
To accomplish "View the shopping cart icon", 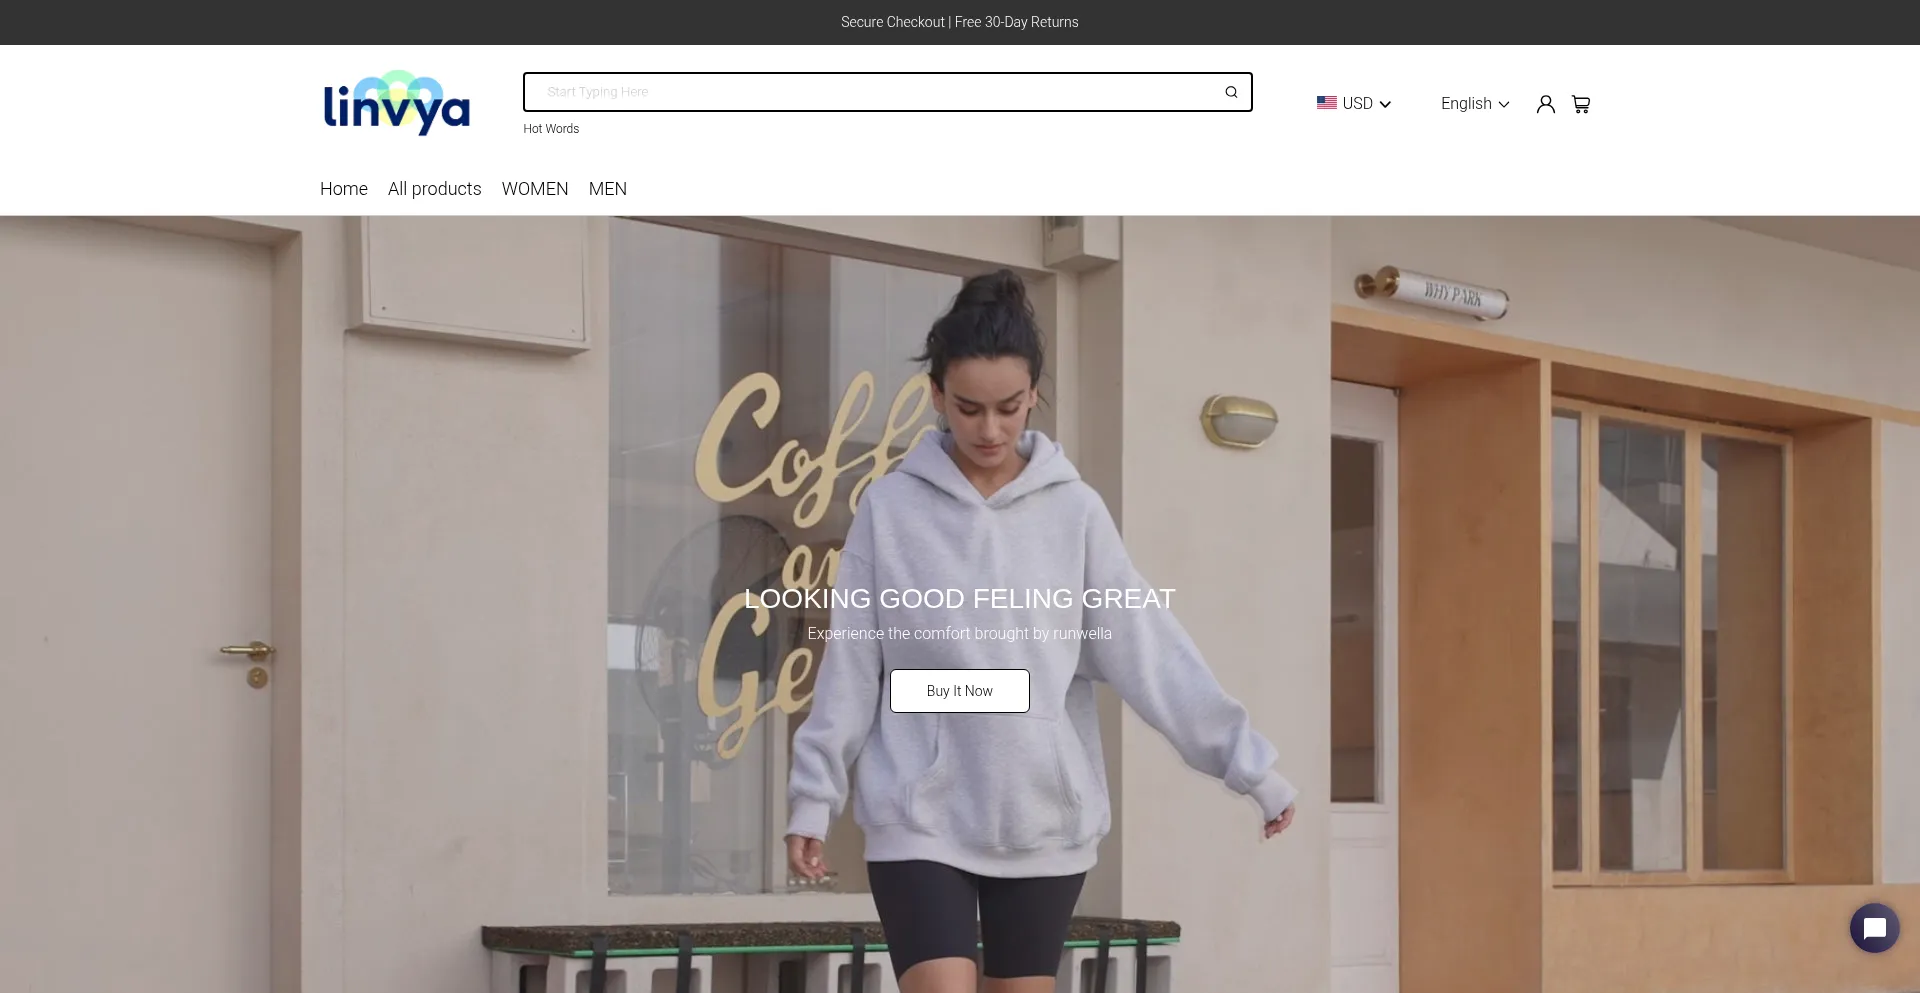I will click(1581, 103).
